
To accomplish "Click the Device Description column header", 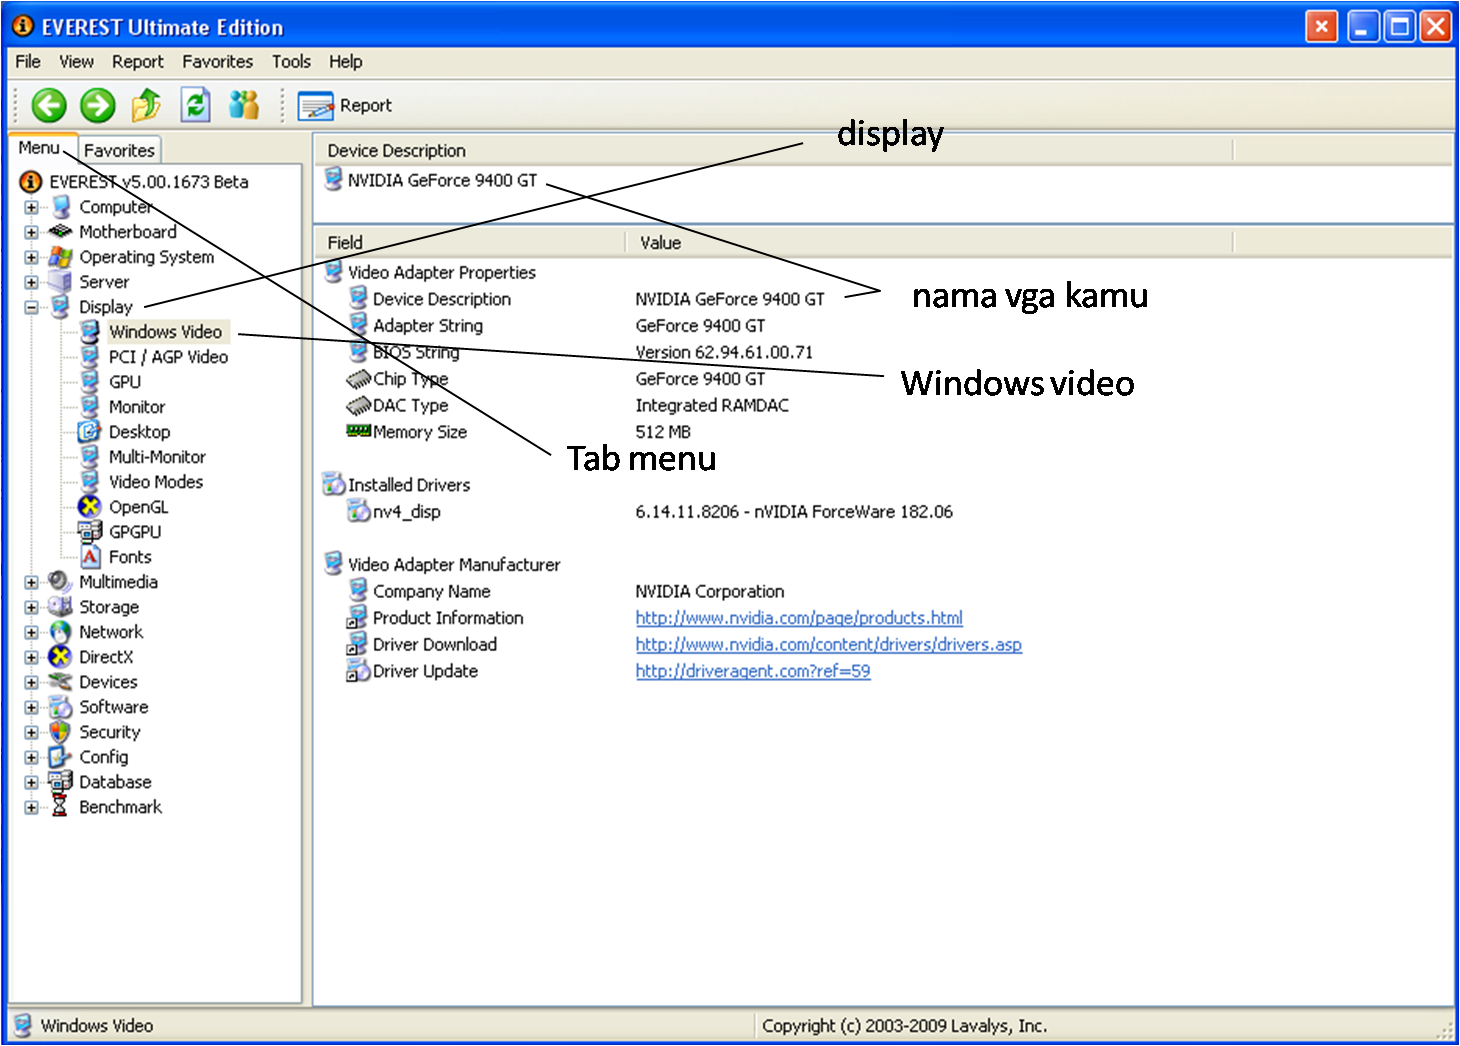I will (774, 150).
